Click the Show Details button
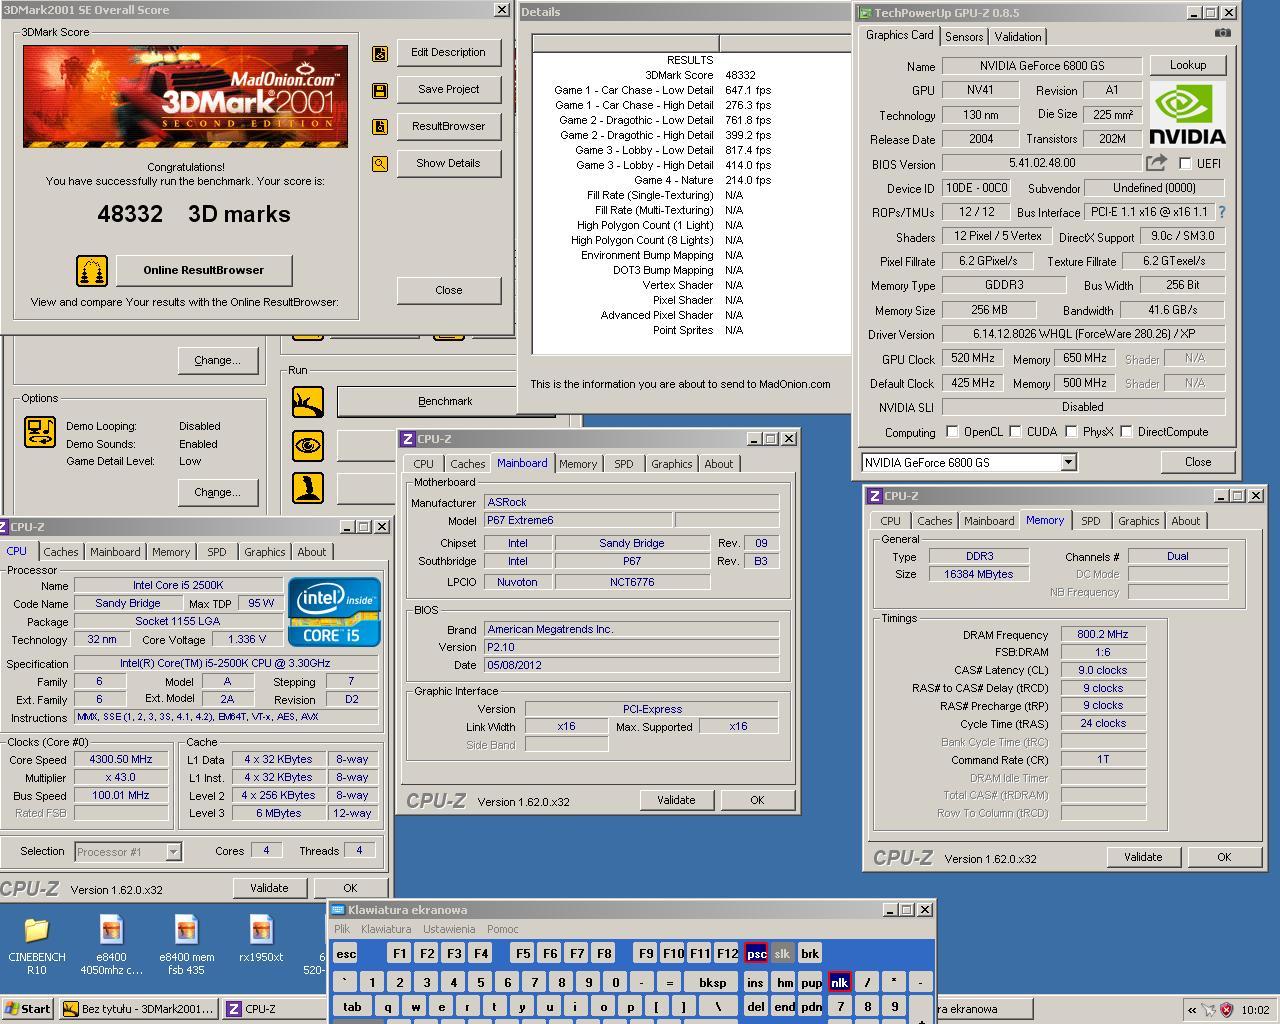This screenshot has width=1280, height=1024. (448, 163)
